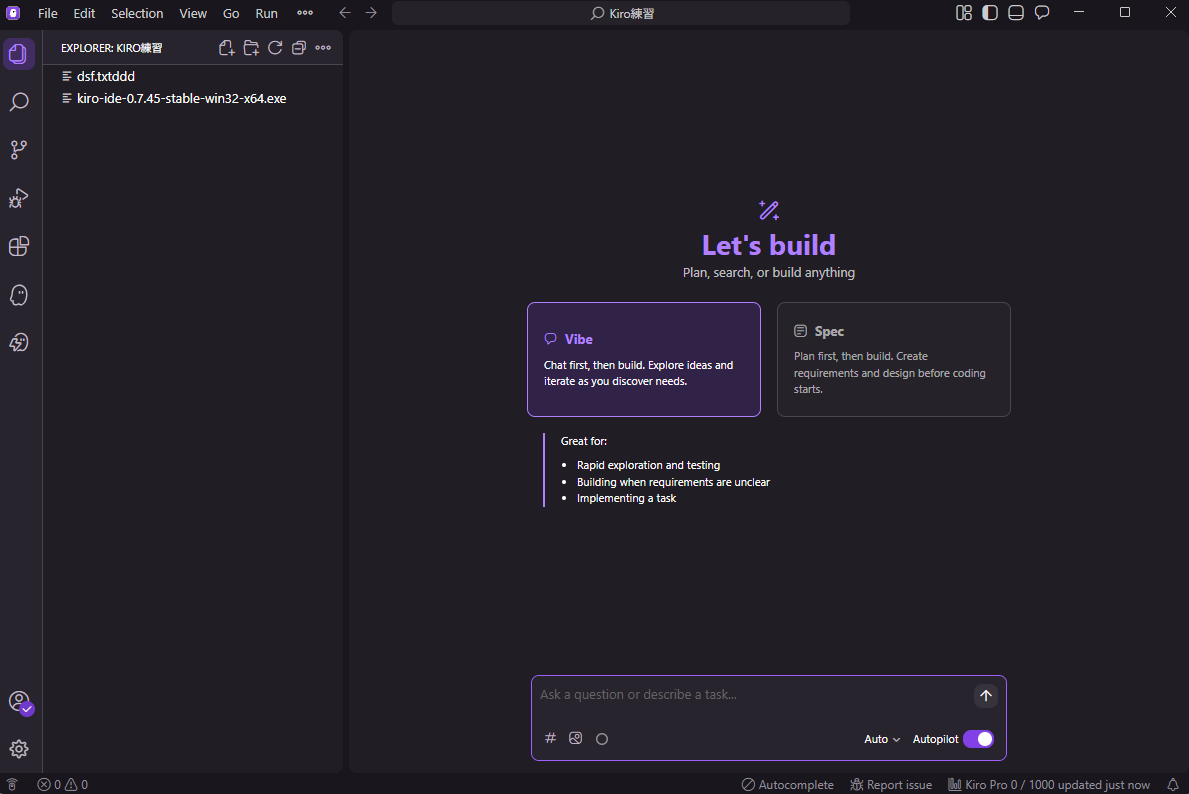Viewport: 1189px width, 794px height.
Task: Click the New File icon in Explorer
Action: point(227,48)
